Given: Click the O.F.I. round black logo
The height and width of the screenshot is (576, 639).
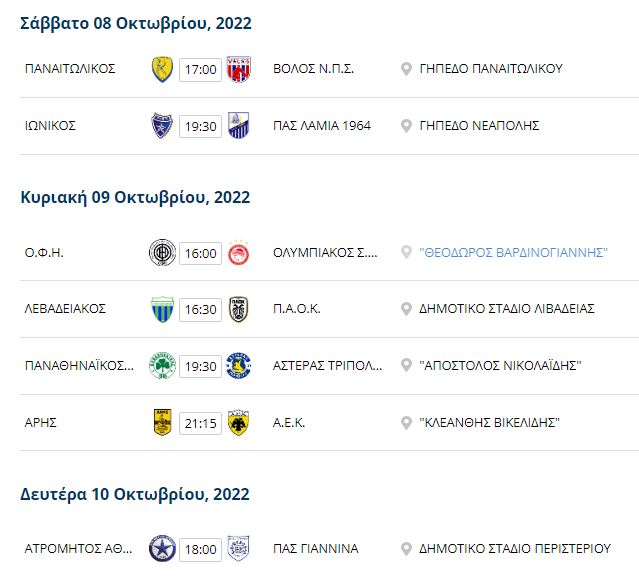Looking at the screenshot, I should pyautogui.click(x=162, y=252).
